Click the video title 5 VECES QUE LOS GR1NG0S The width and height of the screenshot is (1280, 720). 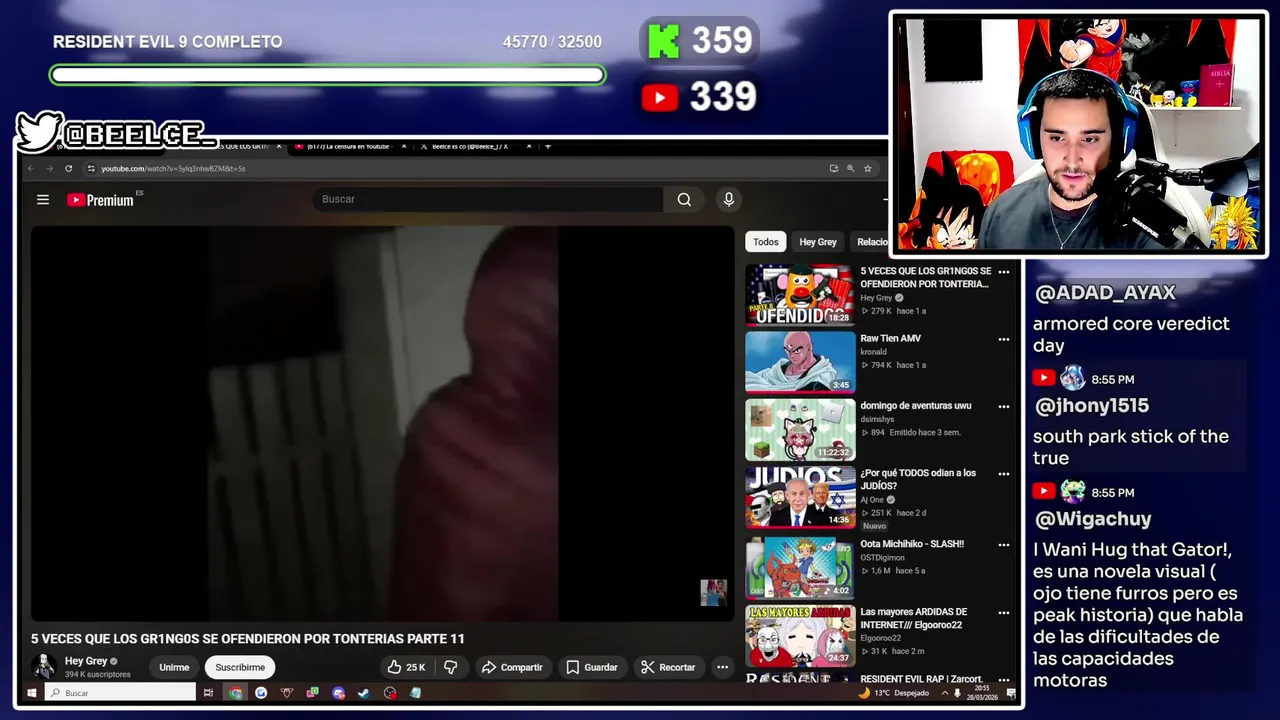click(x=247, y=639)
